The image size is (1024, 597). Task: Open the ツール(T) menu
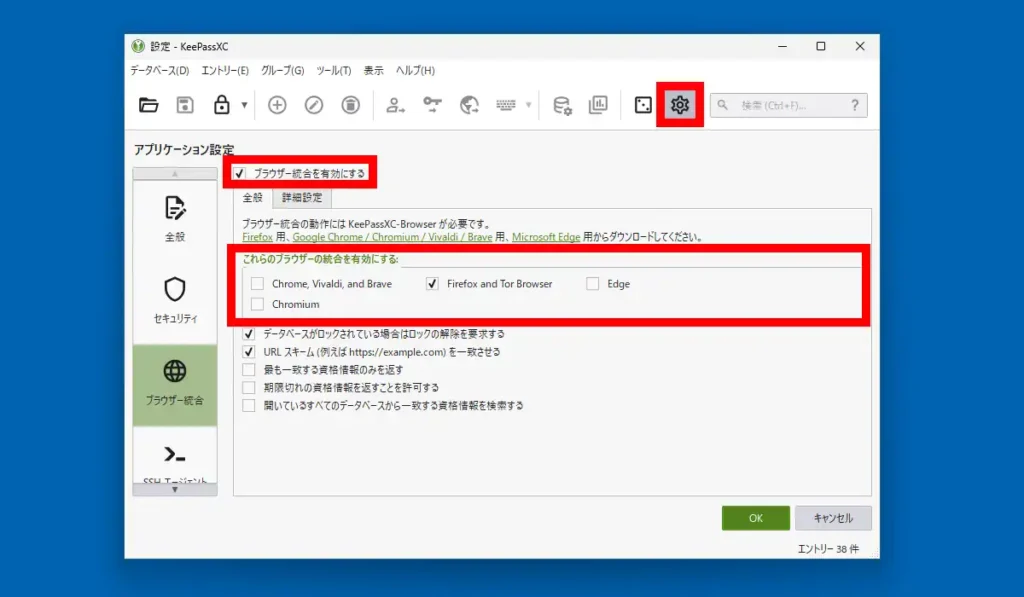click(x=334, y=71)
